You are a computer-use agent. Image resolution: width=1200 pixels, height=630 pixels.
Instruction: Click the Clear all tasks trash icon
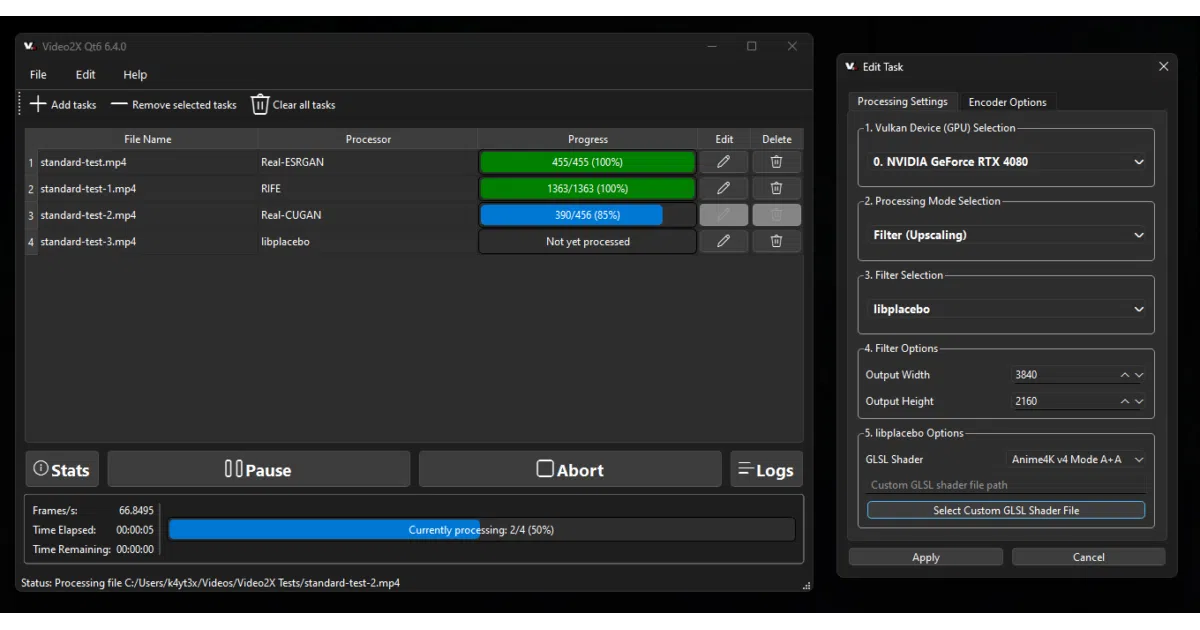pos(260,104)
